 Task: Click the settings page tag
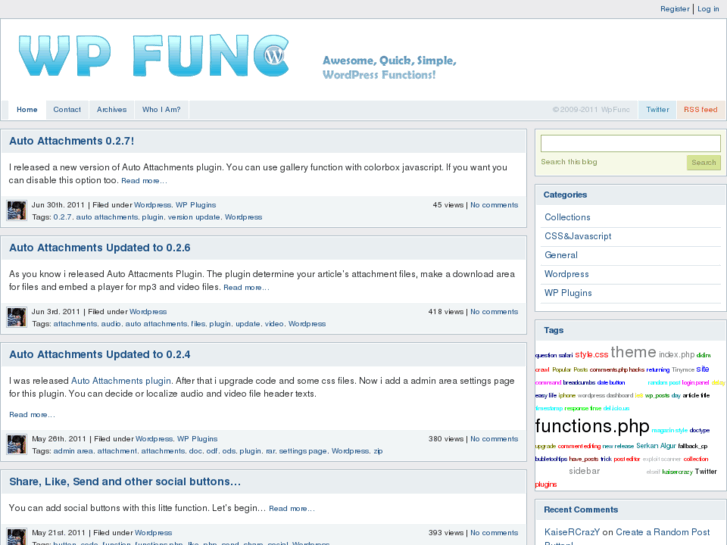coord(303,451)
